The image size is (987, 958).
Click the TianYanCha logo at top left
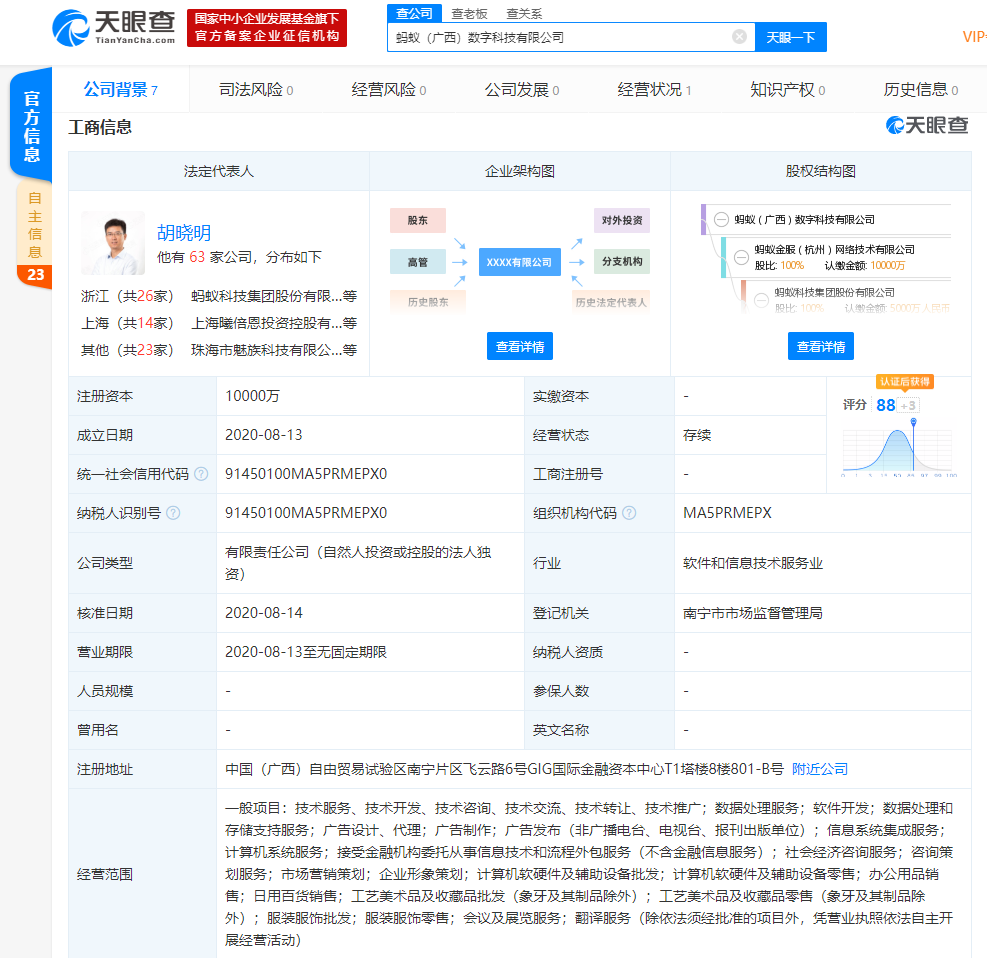(114, 26)
